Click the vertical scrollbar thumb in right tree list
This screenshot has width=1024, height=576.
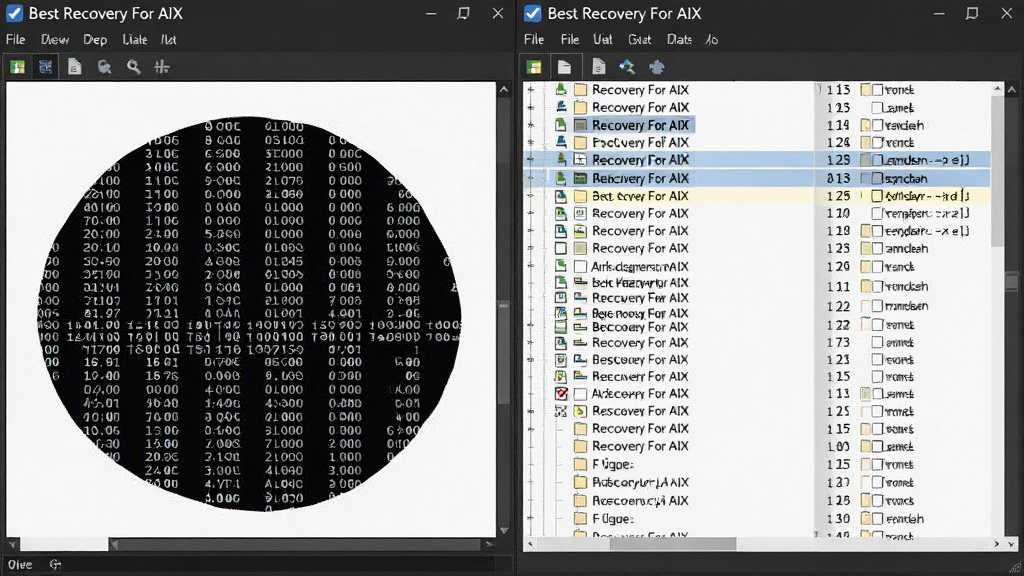[x=997, y=171]
